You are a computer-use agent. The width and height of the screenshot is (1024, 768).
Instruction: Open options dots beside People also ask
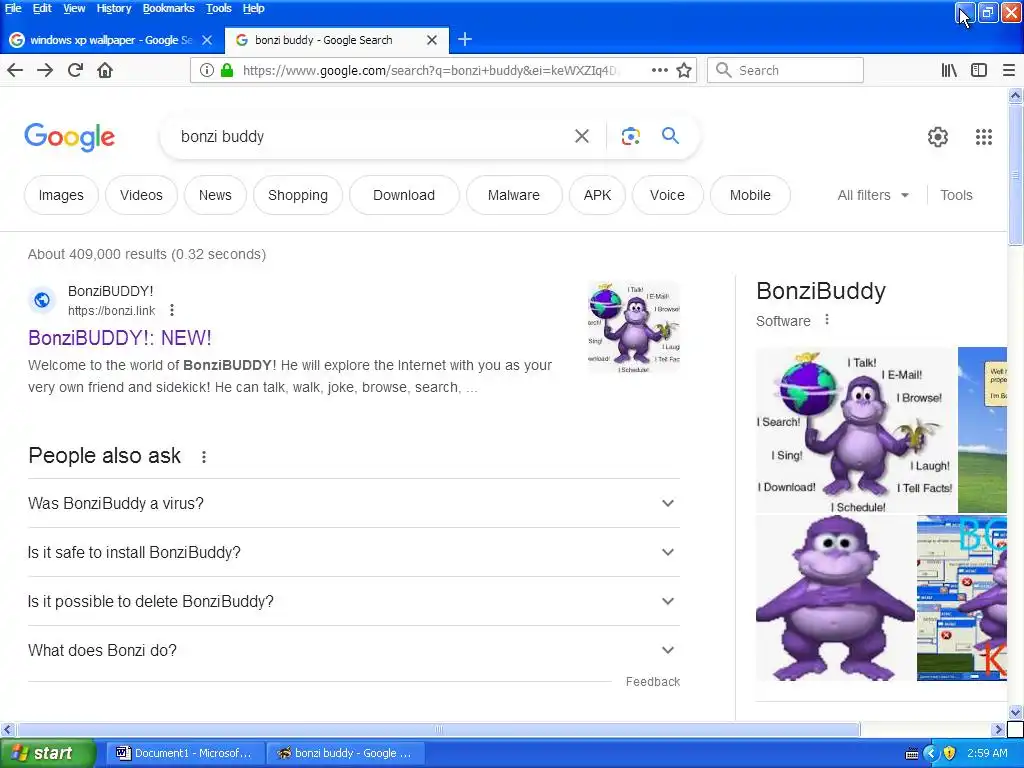(204, 456)
